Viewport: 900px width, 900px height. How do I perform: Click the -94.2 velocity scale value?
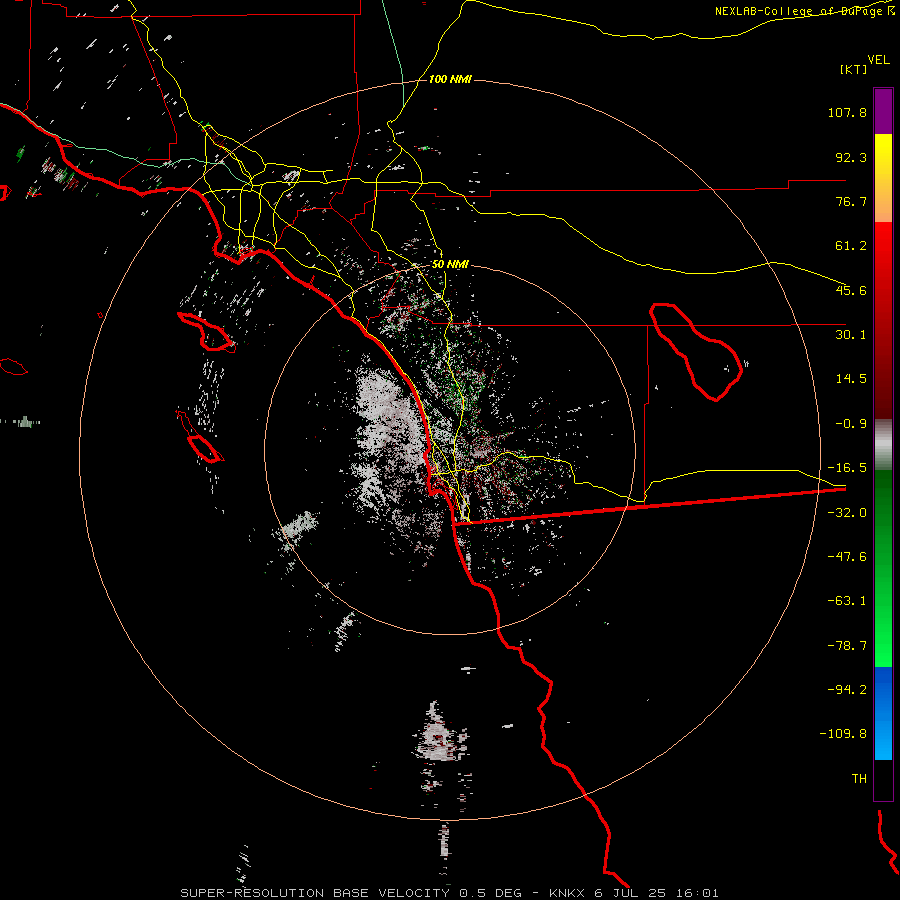click(847, 690)
